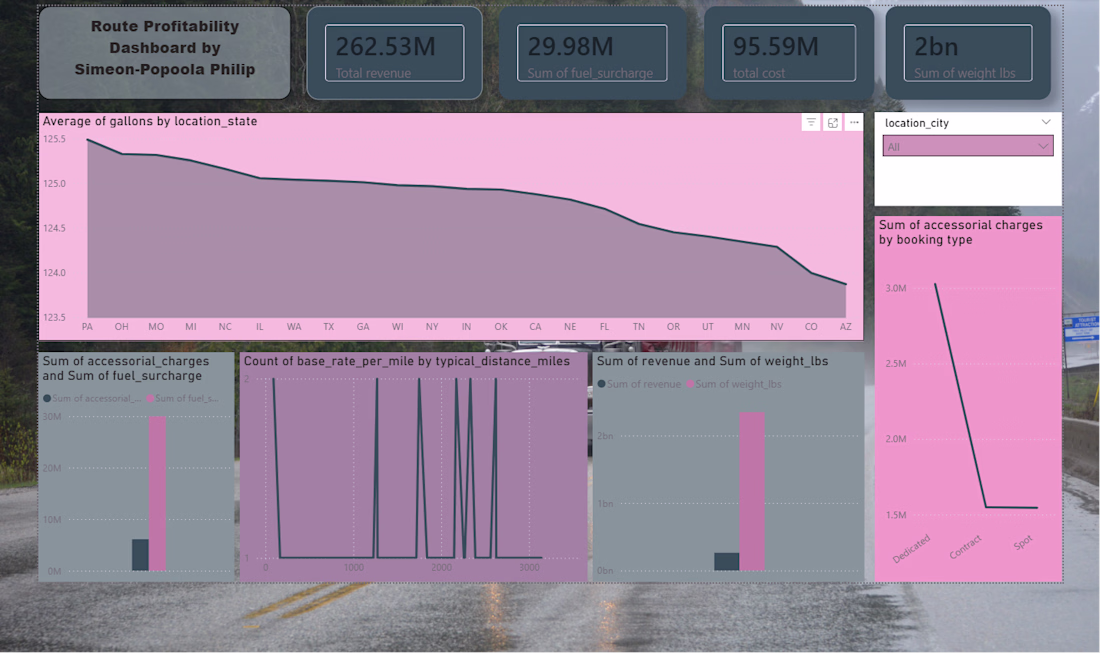The width and height of the screenshot is (1100, 653).
Task: Click the 'CA' state axis label
Action: click(x=535, y=327)
